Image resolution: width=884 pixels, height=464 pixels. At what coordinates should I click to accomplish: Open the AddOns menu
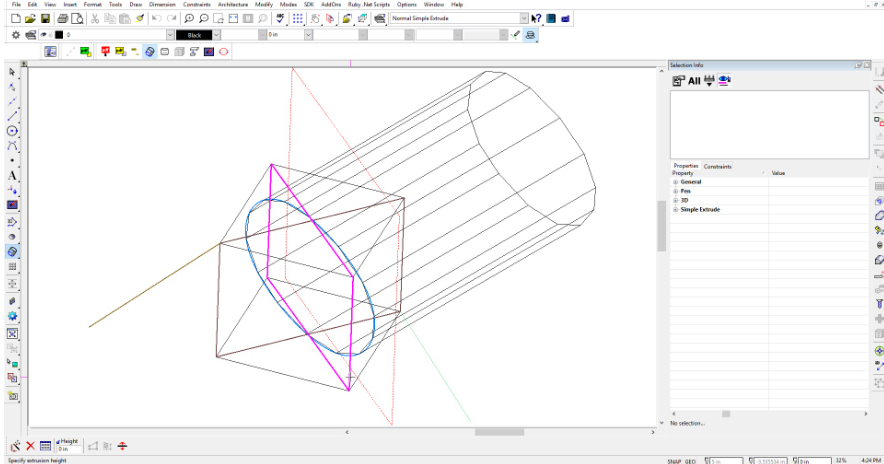(331, 5)
